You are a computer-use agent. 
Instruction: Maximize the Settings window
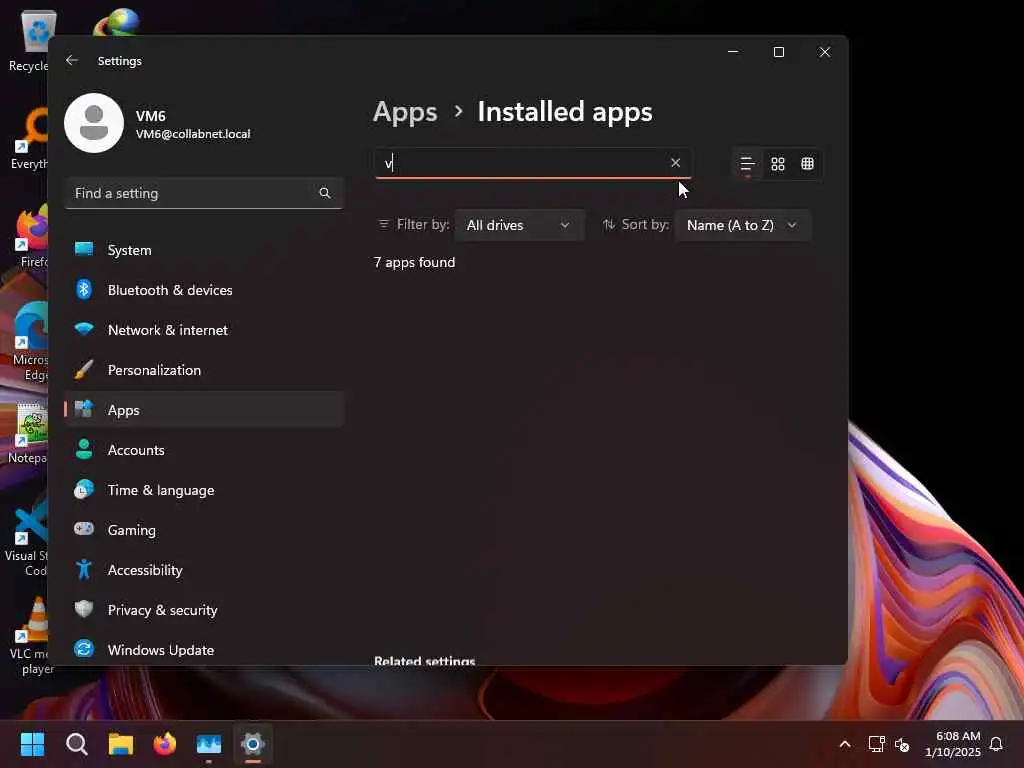click(x=778, y=52)
